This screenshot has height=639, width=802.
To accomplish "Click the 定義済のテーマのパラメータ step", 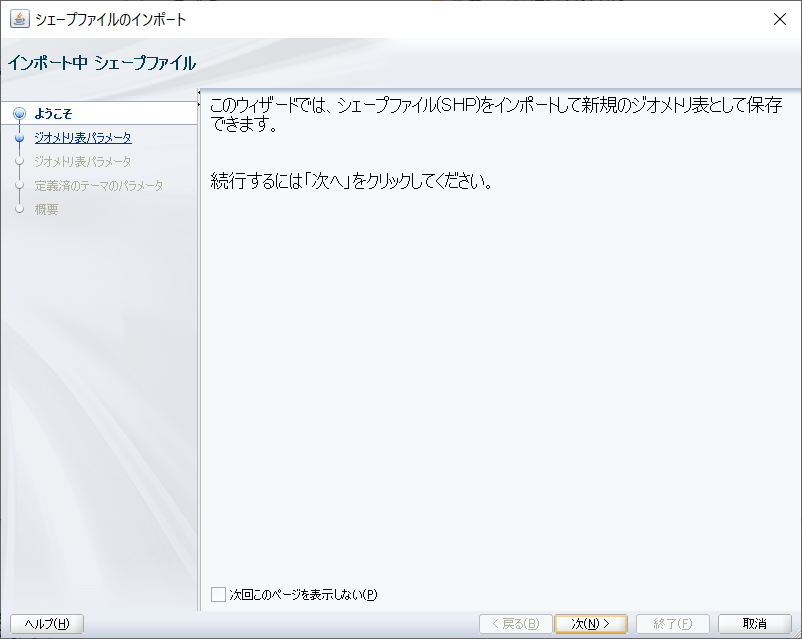I will click(x=99, y=185).
